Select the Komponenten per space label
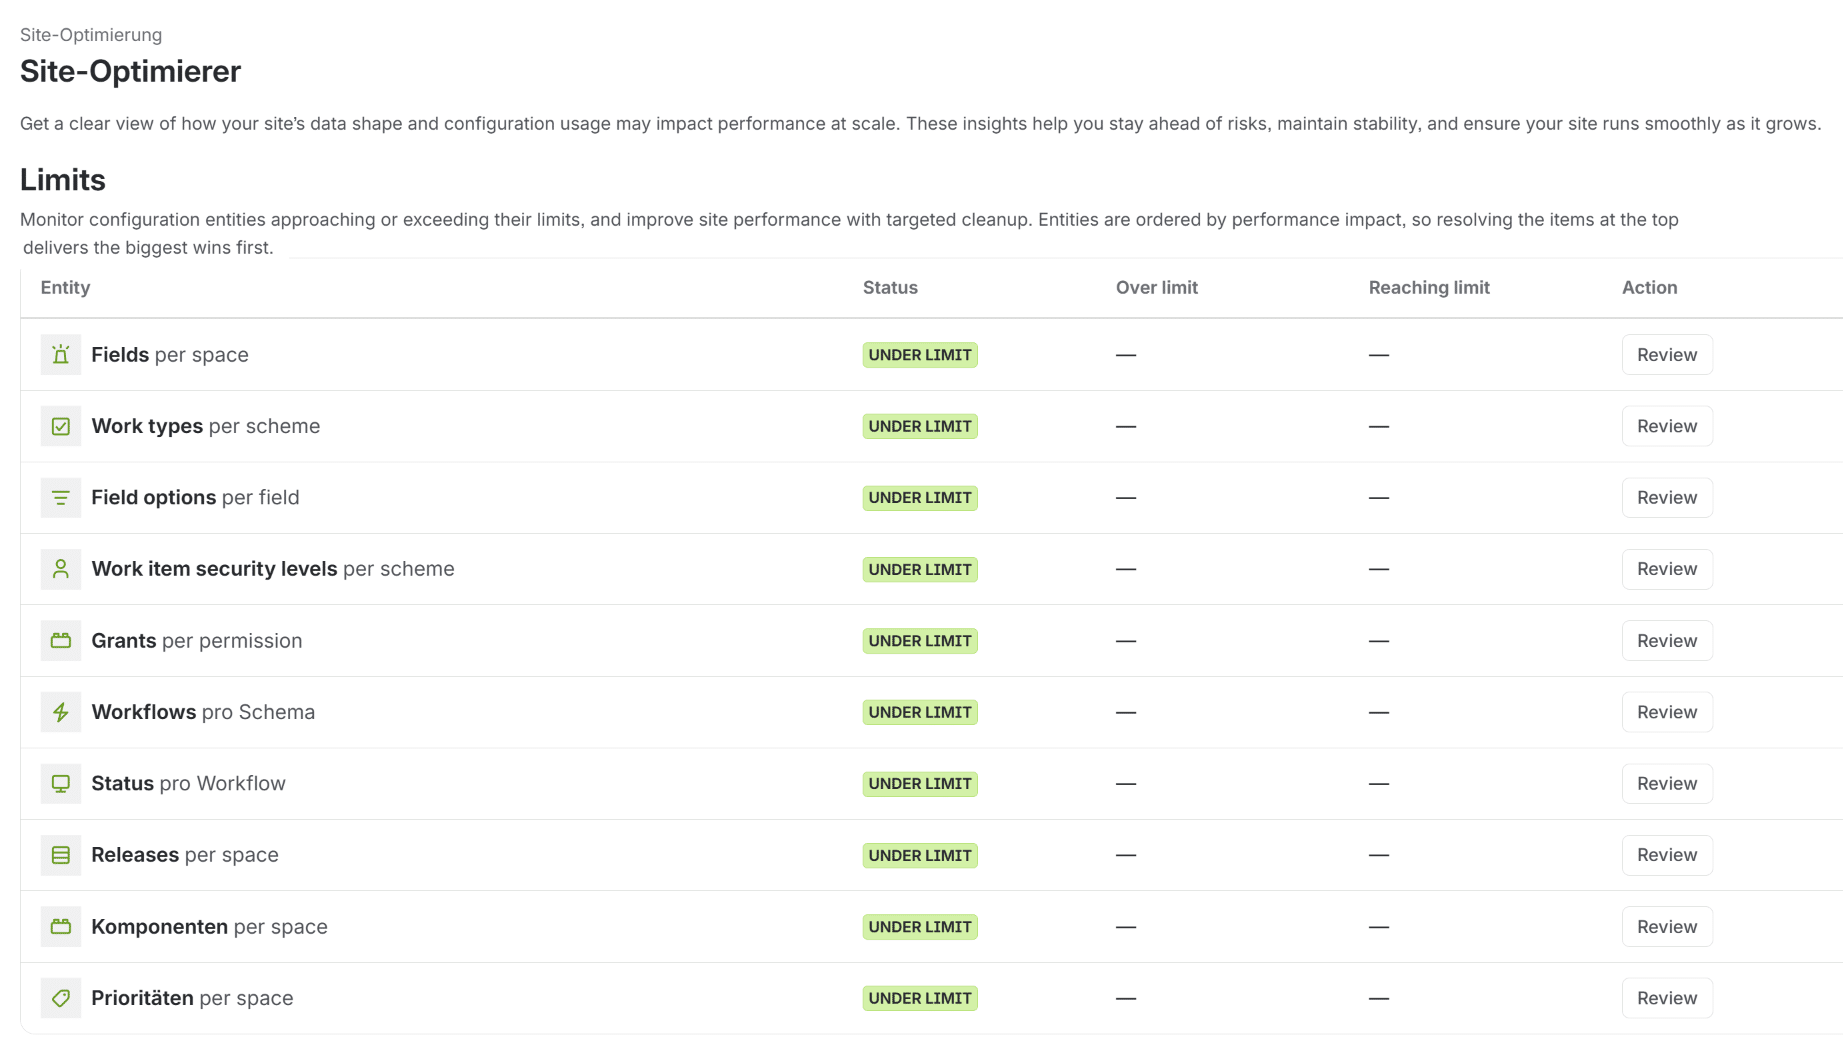The width and height of the screenshot is (1843, 1053). pos(209,927)
